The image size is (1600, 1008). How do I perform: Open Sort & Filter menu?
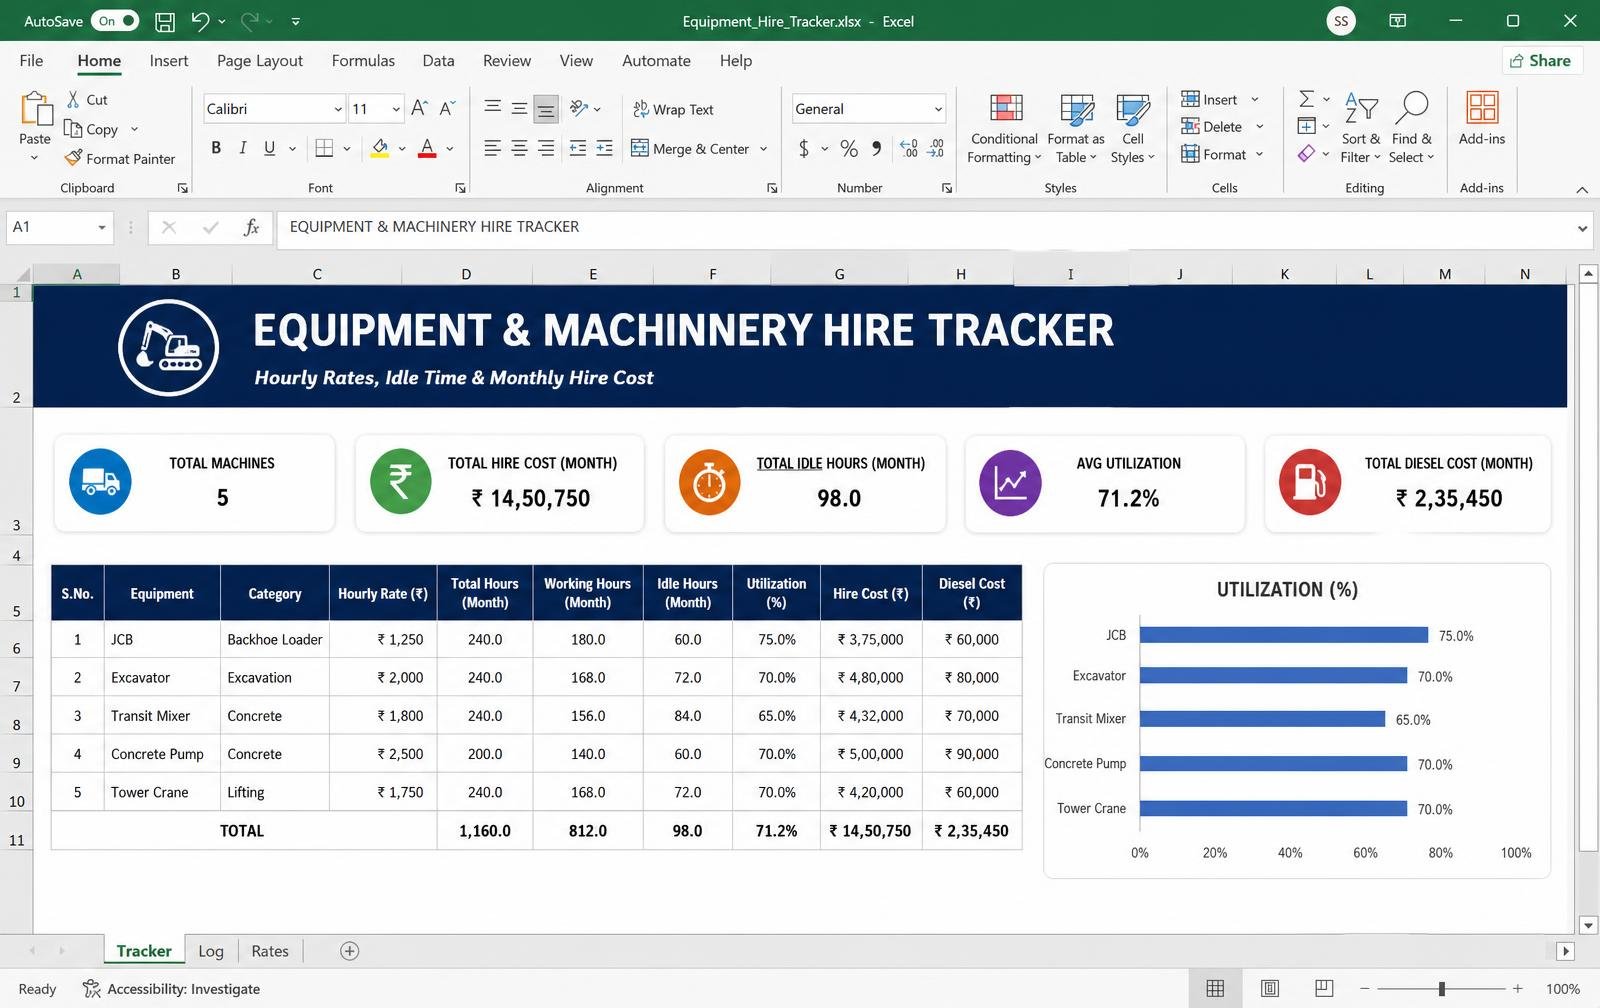coord(1361,128)
